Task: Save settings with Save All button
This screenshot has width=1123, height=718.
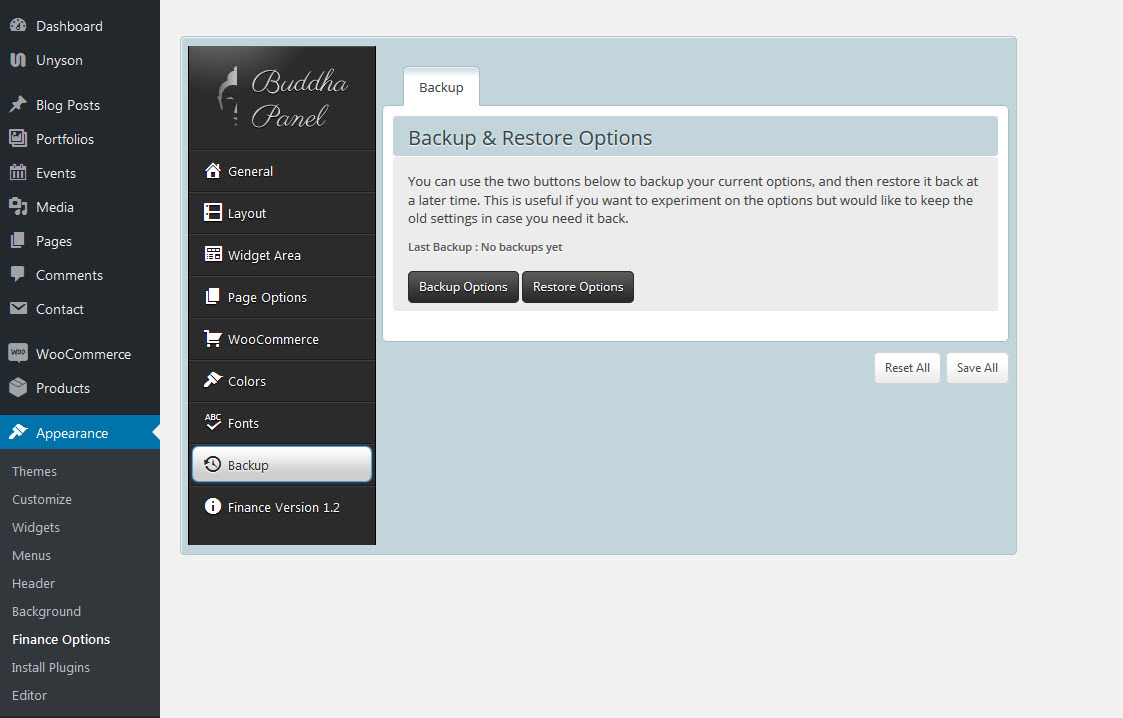Action: coord(977,368)
